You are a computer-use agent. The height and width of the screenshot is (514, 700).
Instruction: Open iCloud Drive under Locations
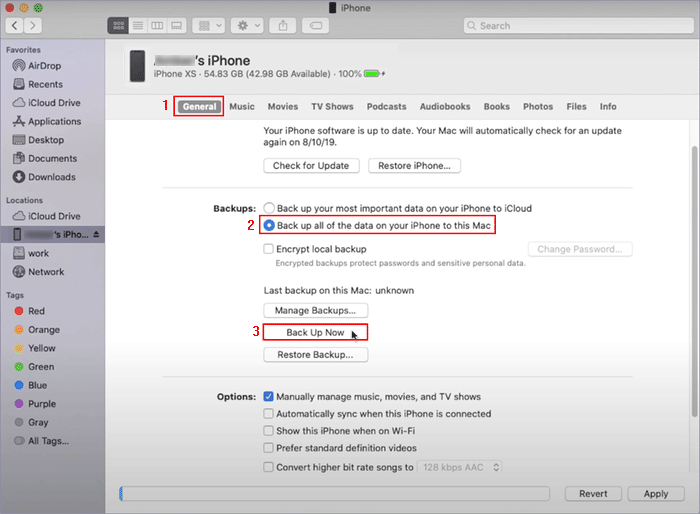(46, 216)
